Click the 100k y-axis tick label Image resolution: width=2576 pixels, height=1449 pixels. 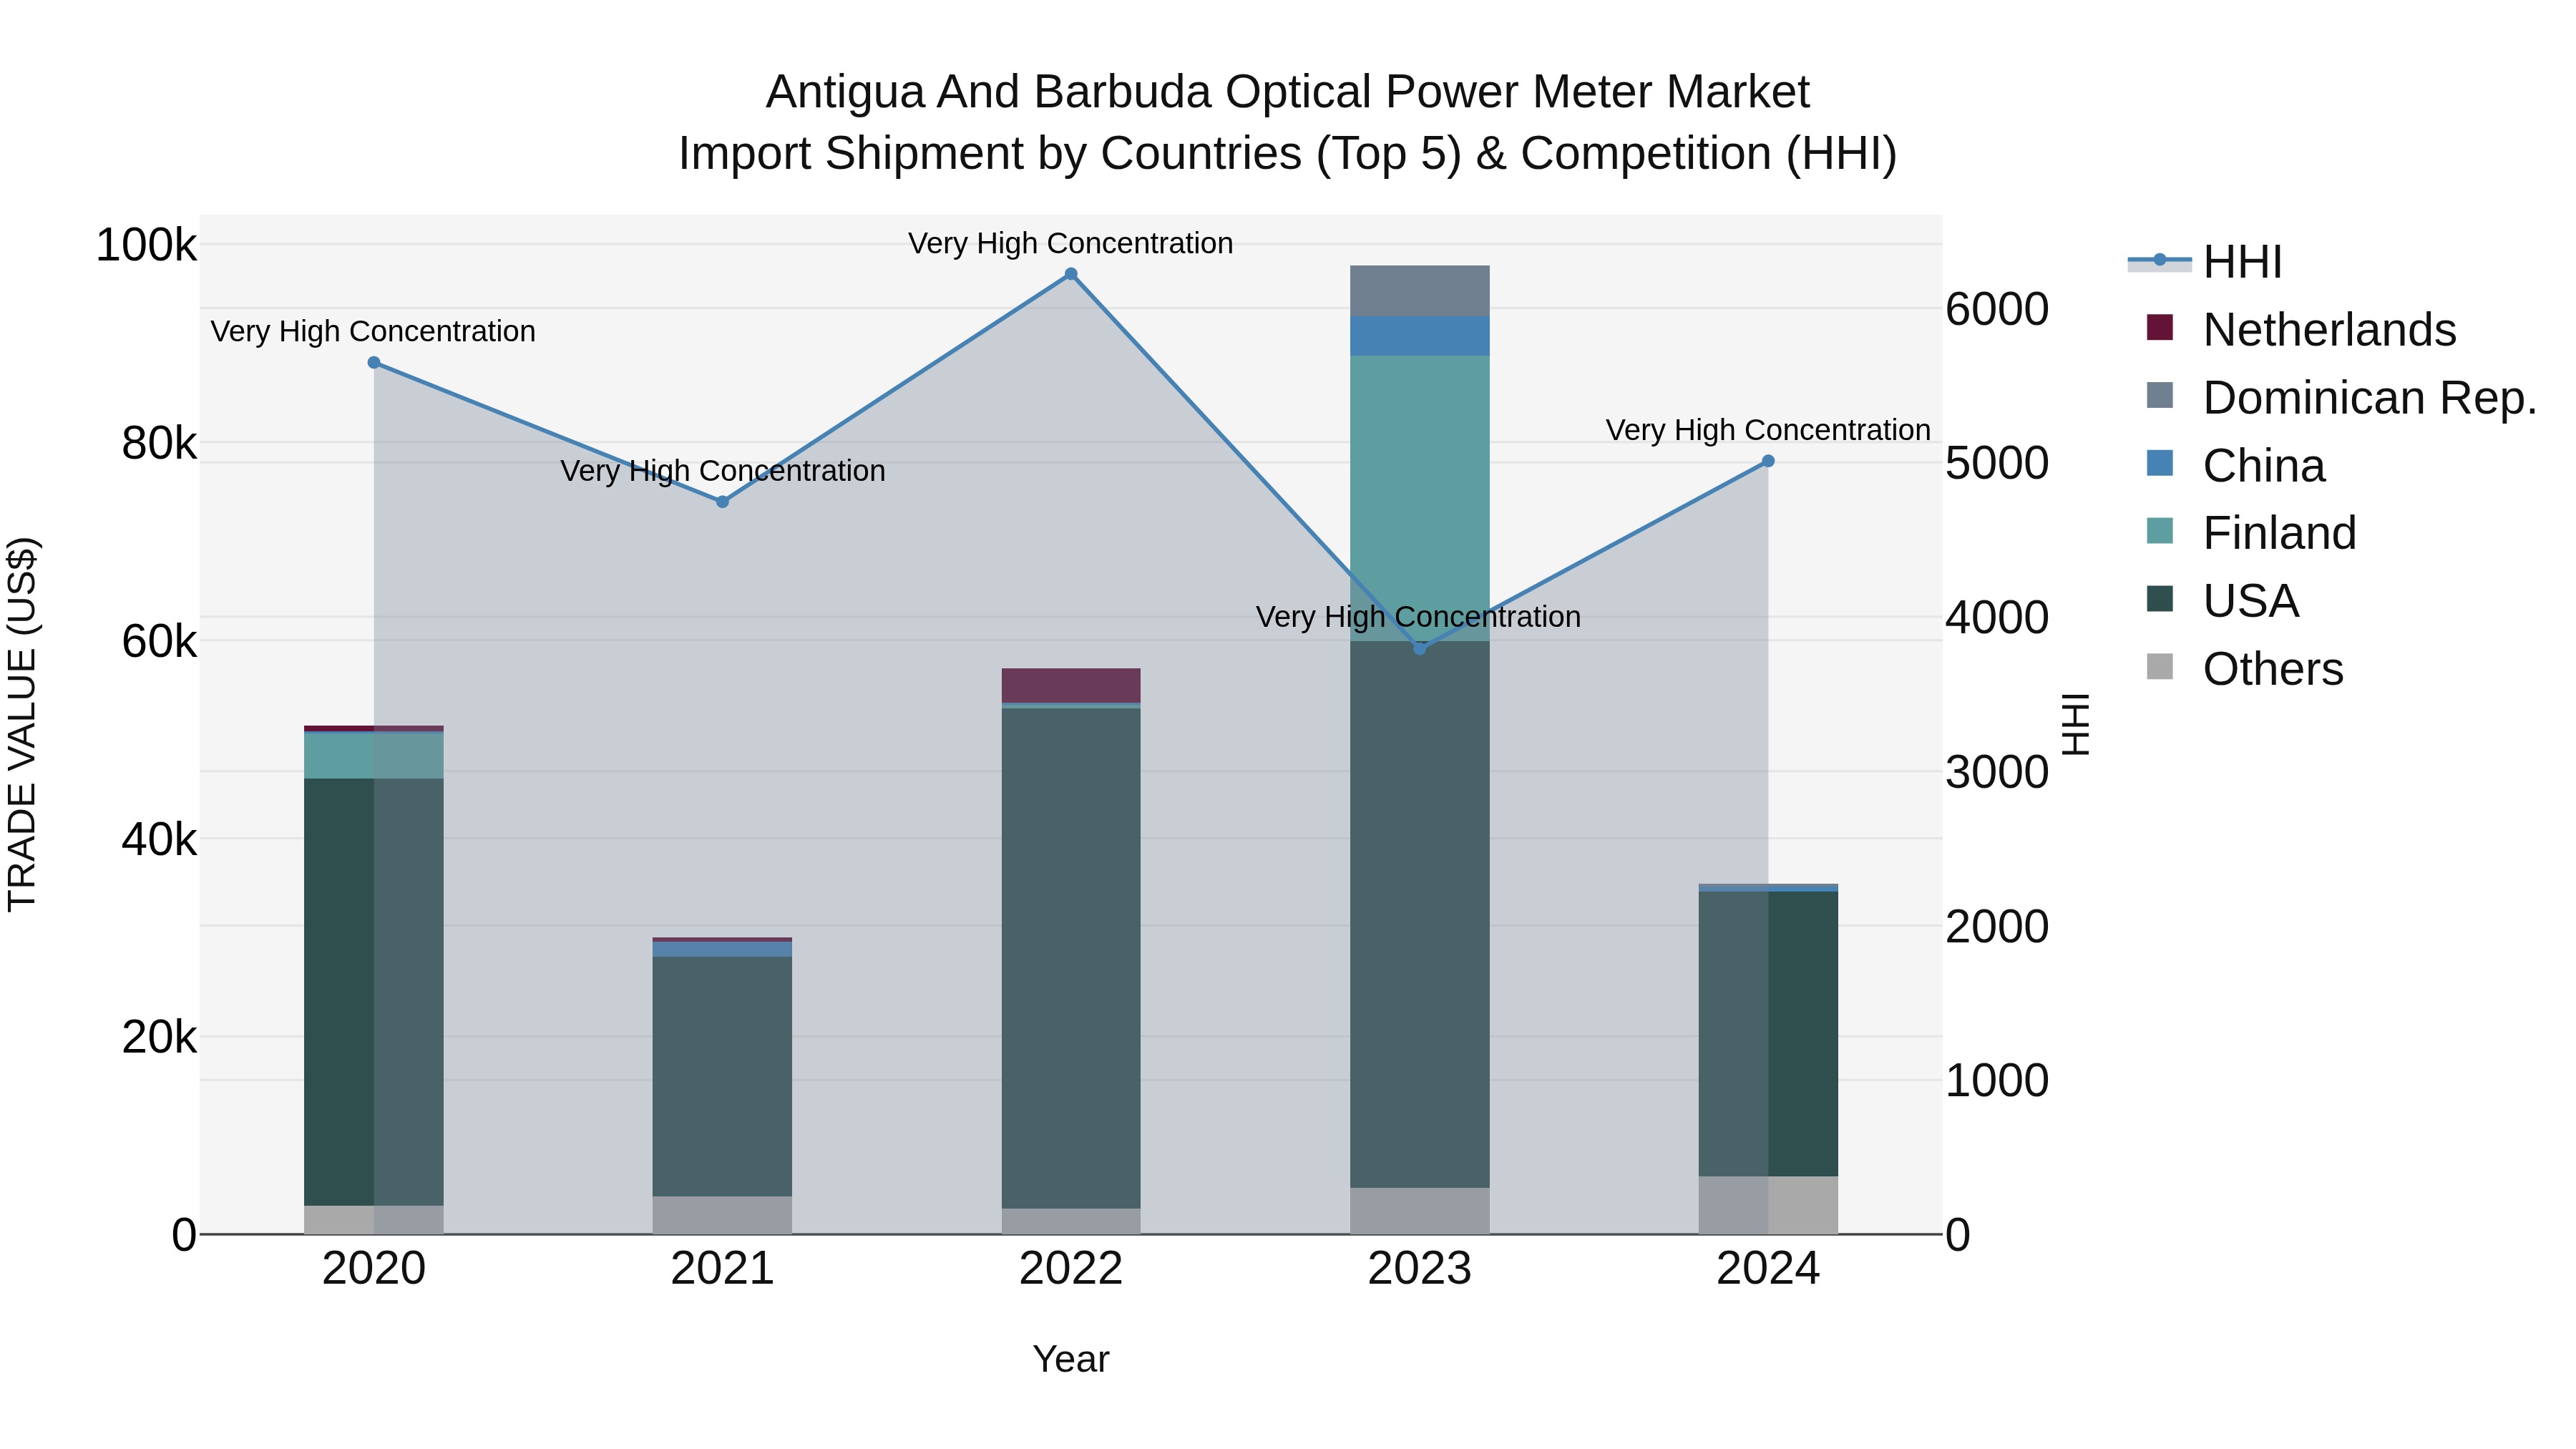click(x=146, y=245)
